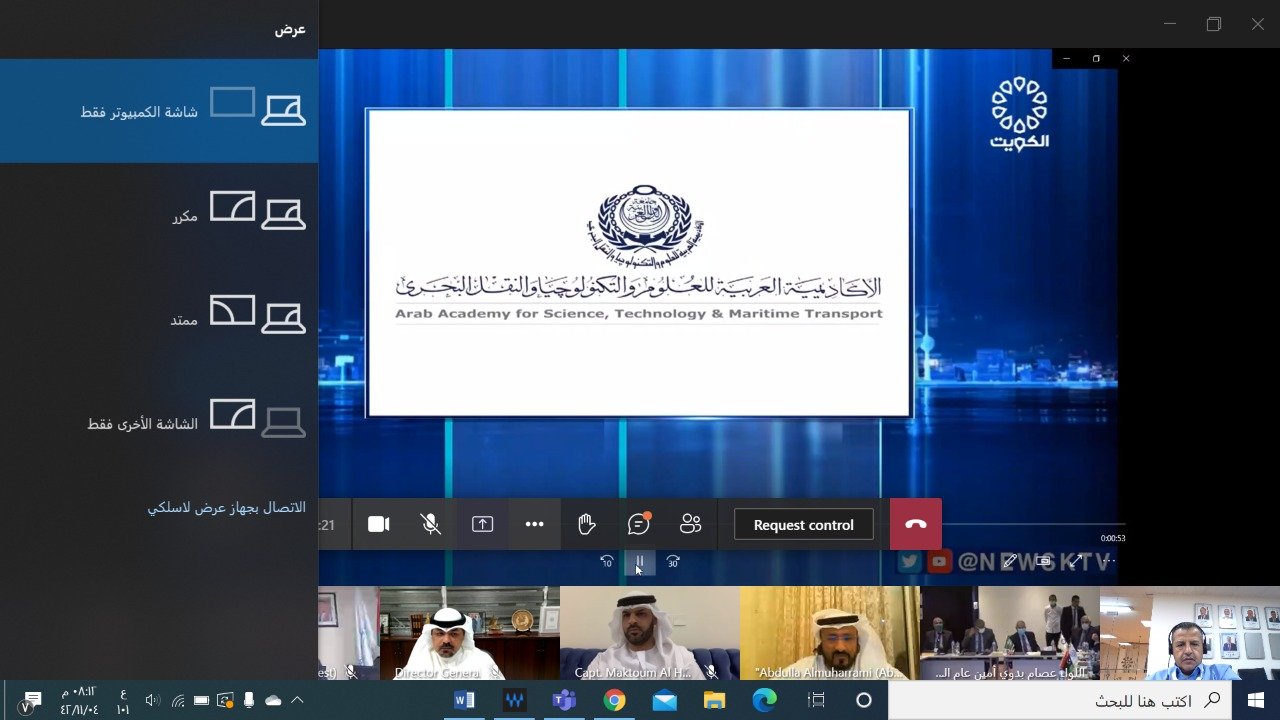Raise hand in the Teams meeting
Viewport: 1280px width, 720px height.
[587, 524]
